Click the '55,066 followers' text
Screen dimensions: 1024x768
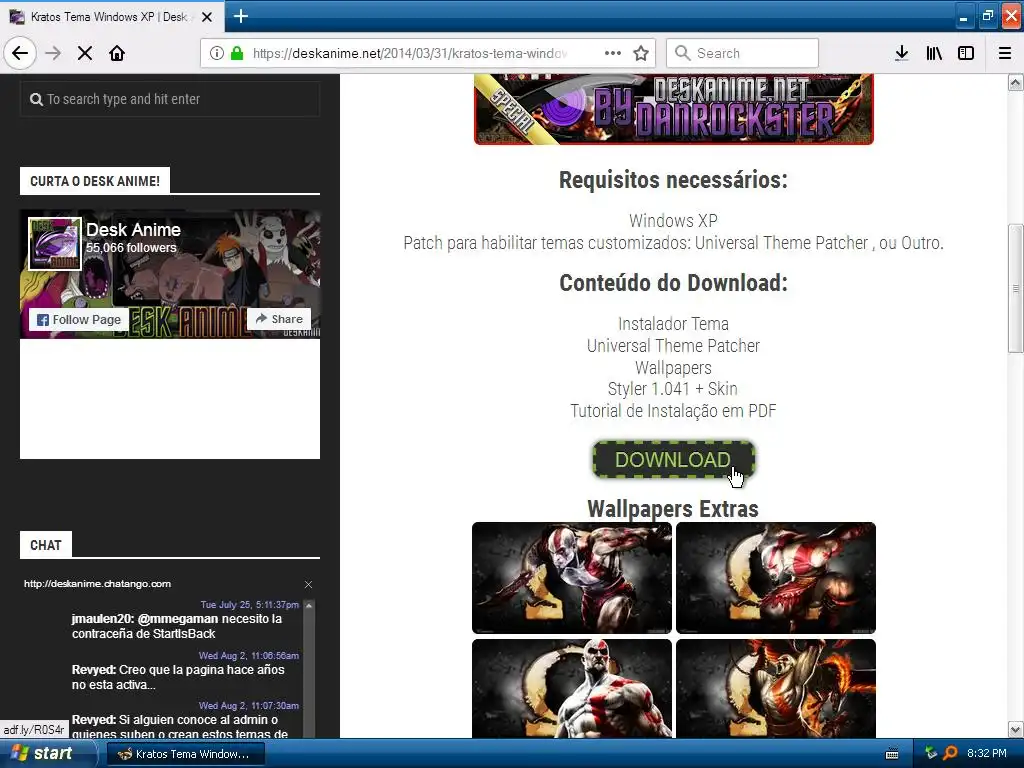(131, 248)
